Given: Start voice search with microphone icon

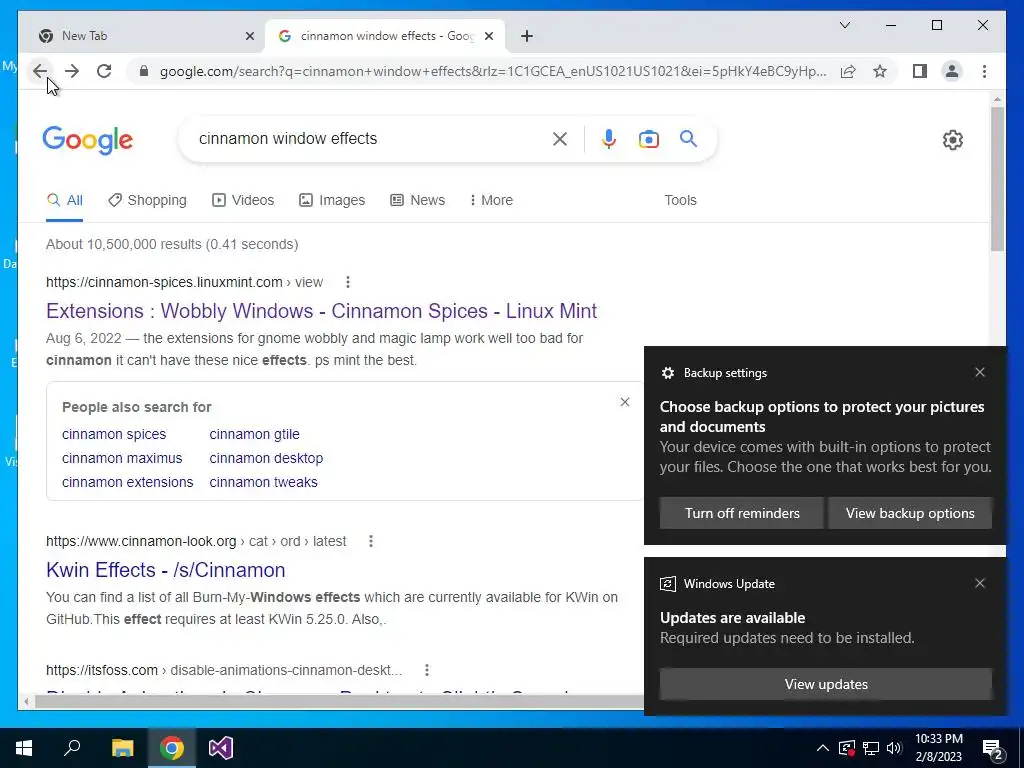Looking at the screenshot, I should pos(609,138).
